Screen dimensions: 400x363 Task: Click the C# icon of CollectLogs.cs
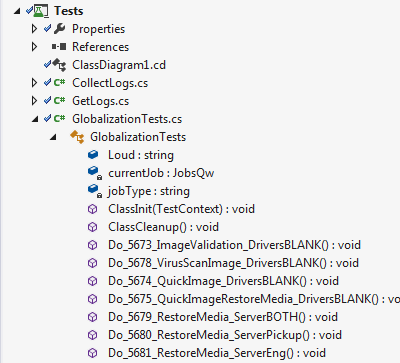[59, 82]
